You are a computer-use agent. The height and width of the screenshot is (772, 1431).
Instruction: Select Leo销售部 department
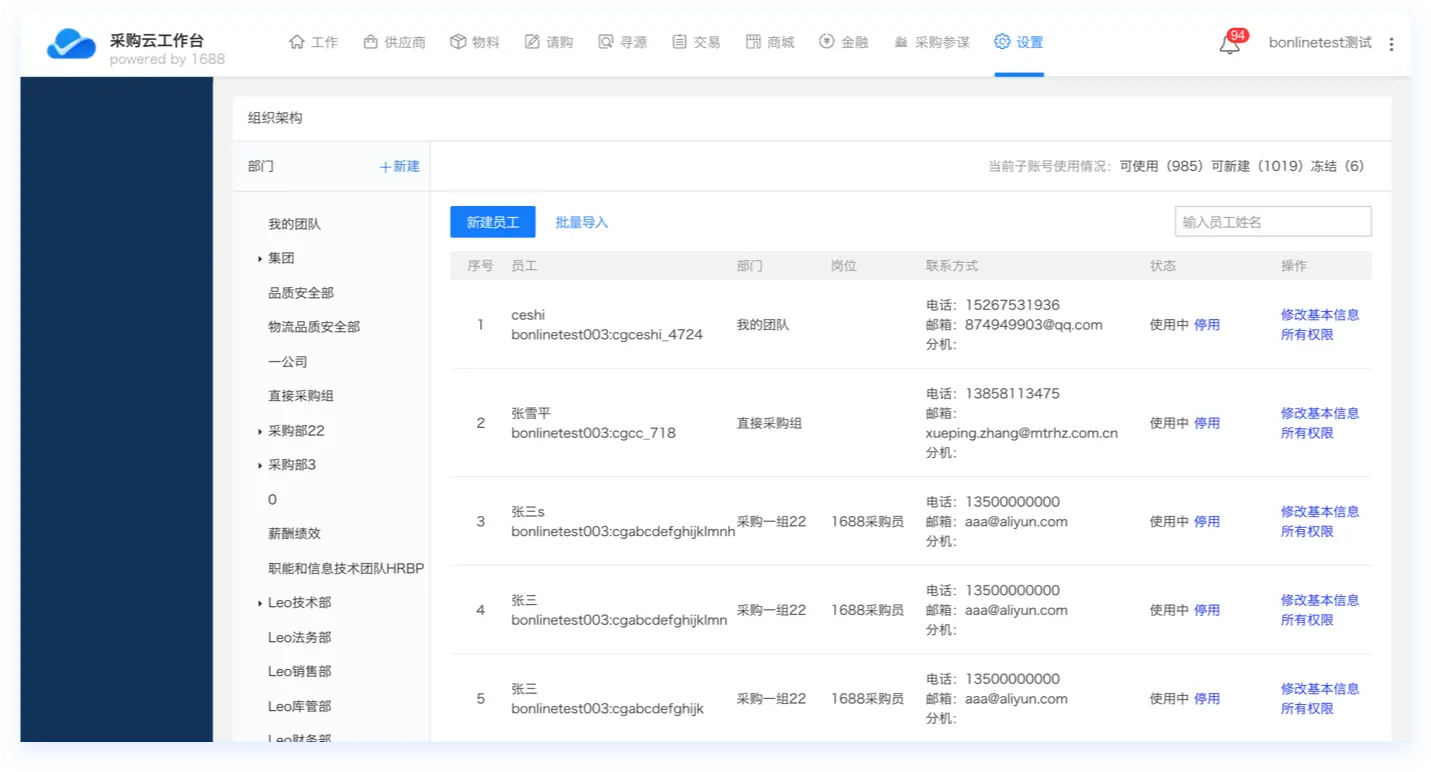pyautogui.click(x=299, y=672)
